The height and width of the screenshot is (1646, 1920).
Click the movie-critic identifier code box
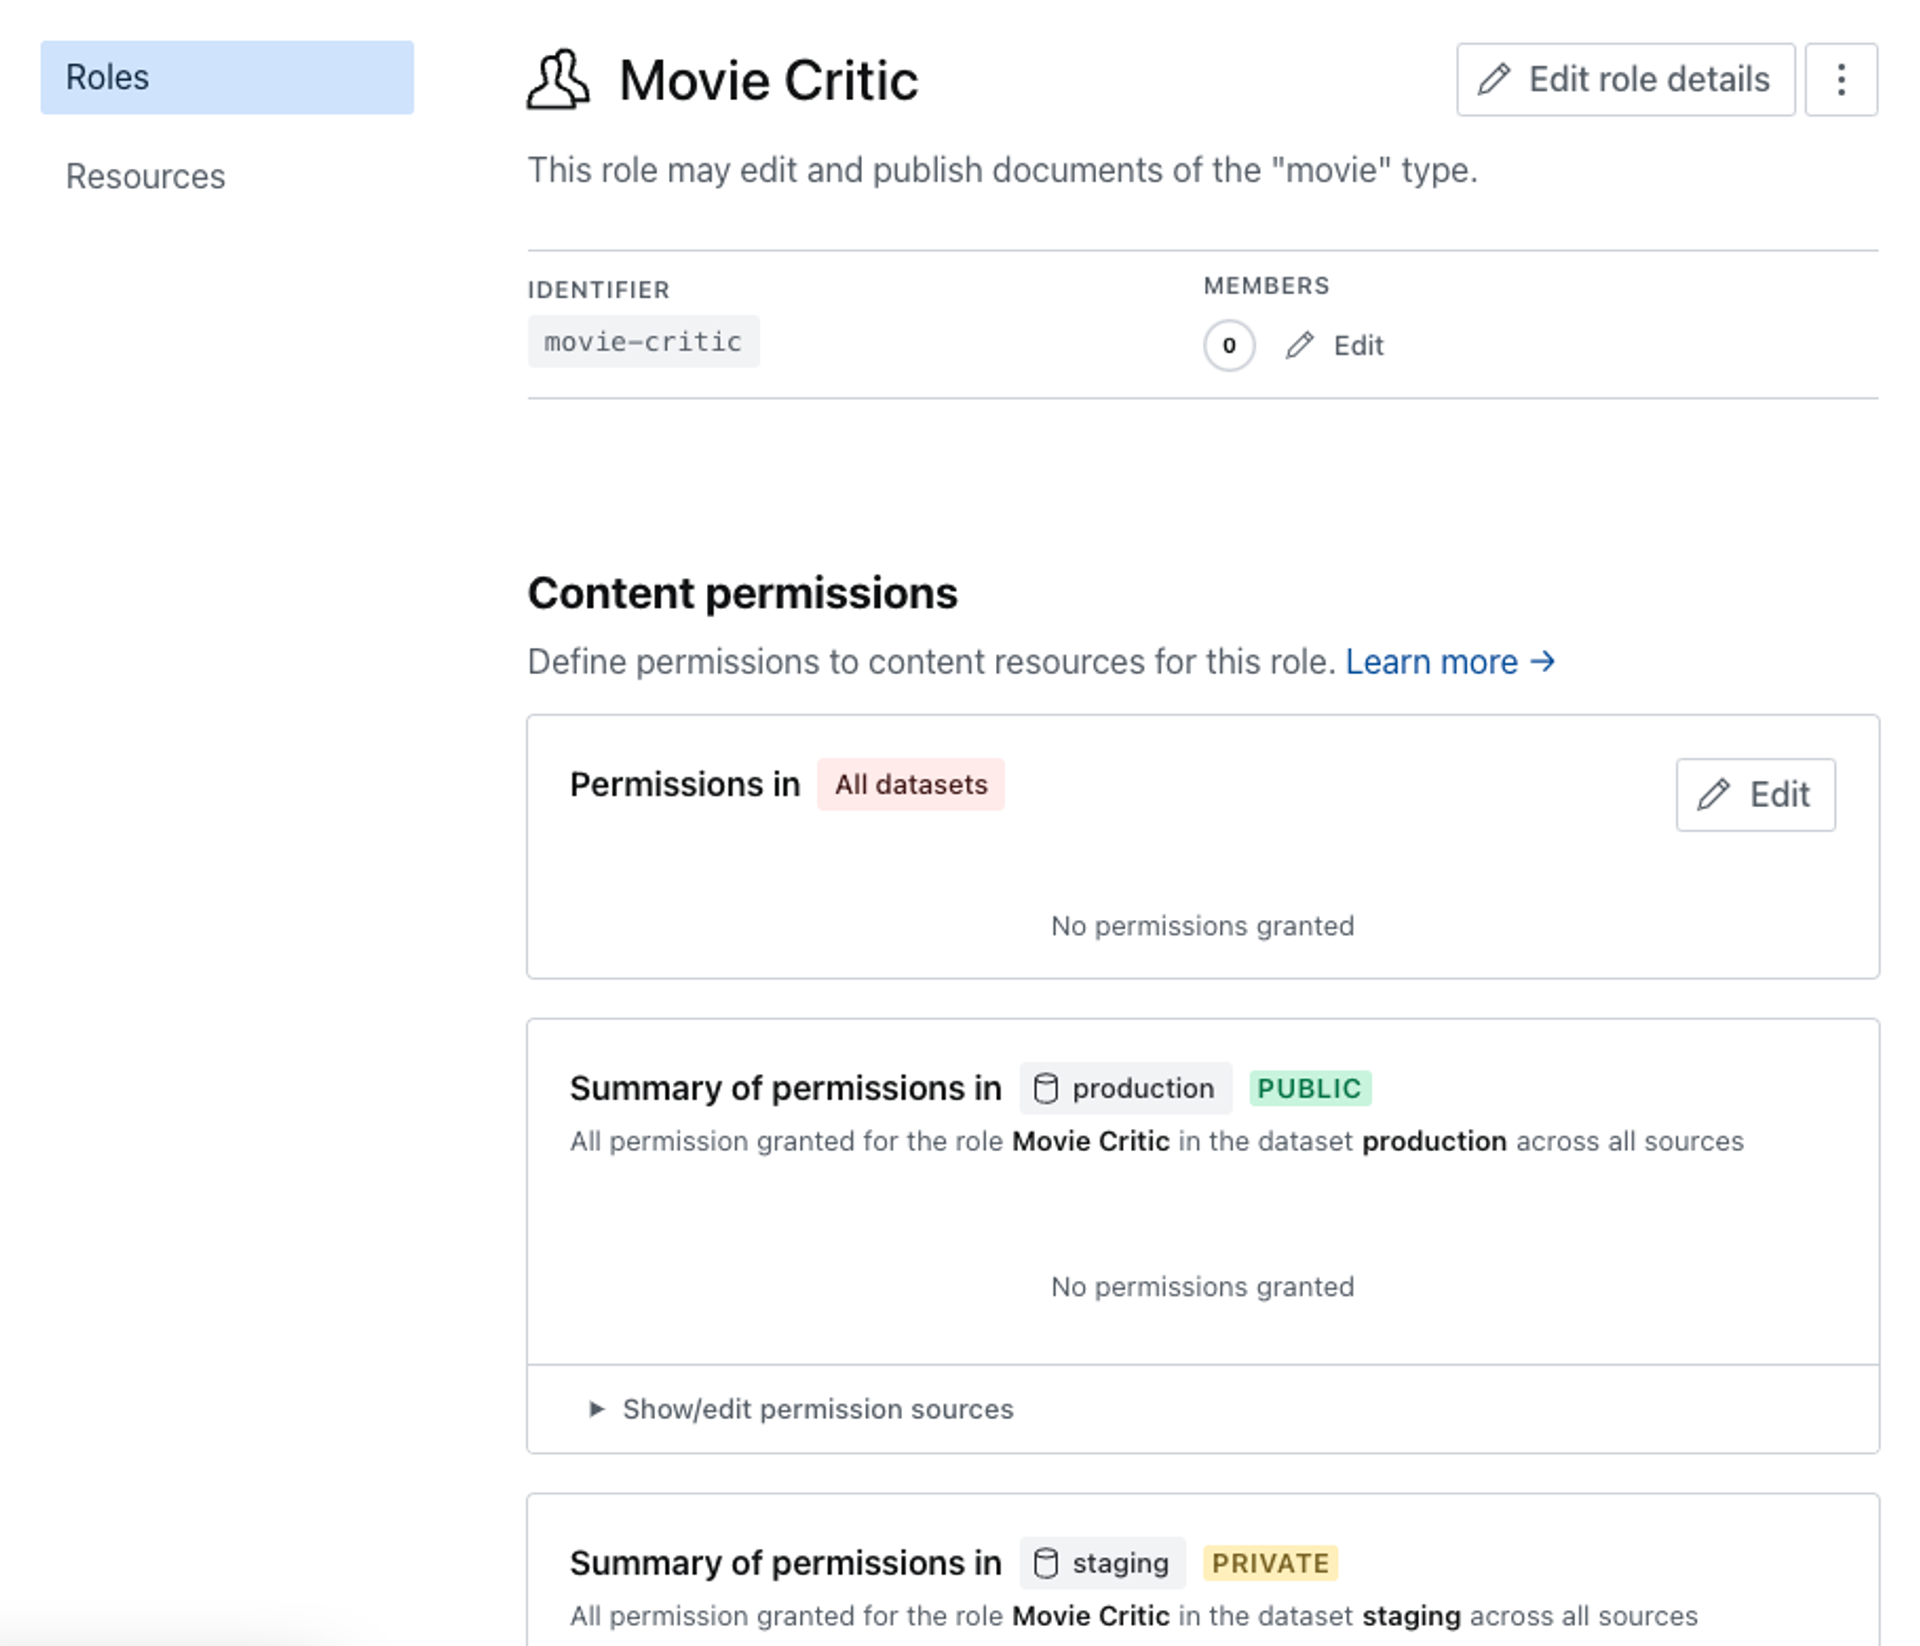pyautogui.click(x=643, y=342)
